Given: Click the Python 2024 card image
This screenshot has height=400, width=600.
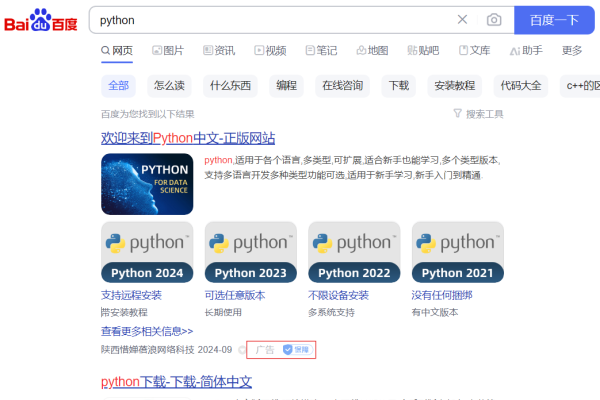Looking at the screenshot, I should point(147,252).
